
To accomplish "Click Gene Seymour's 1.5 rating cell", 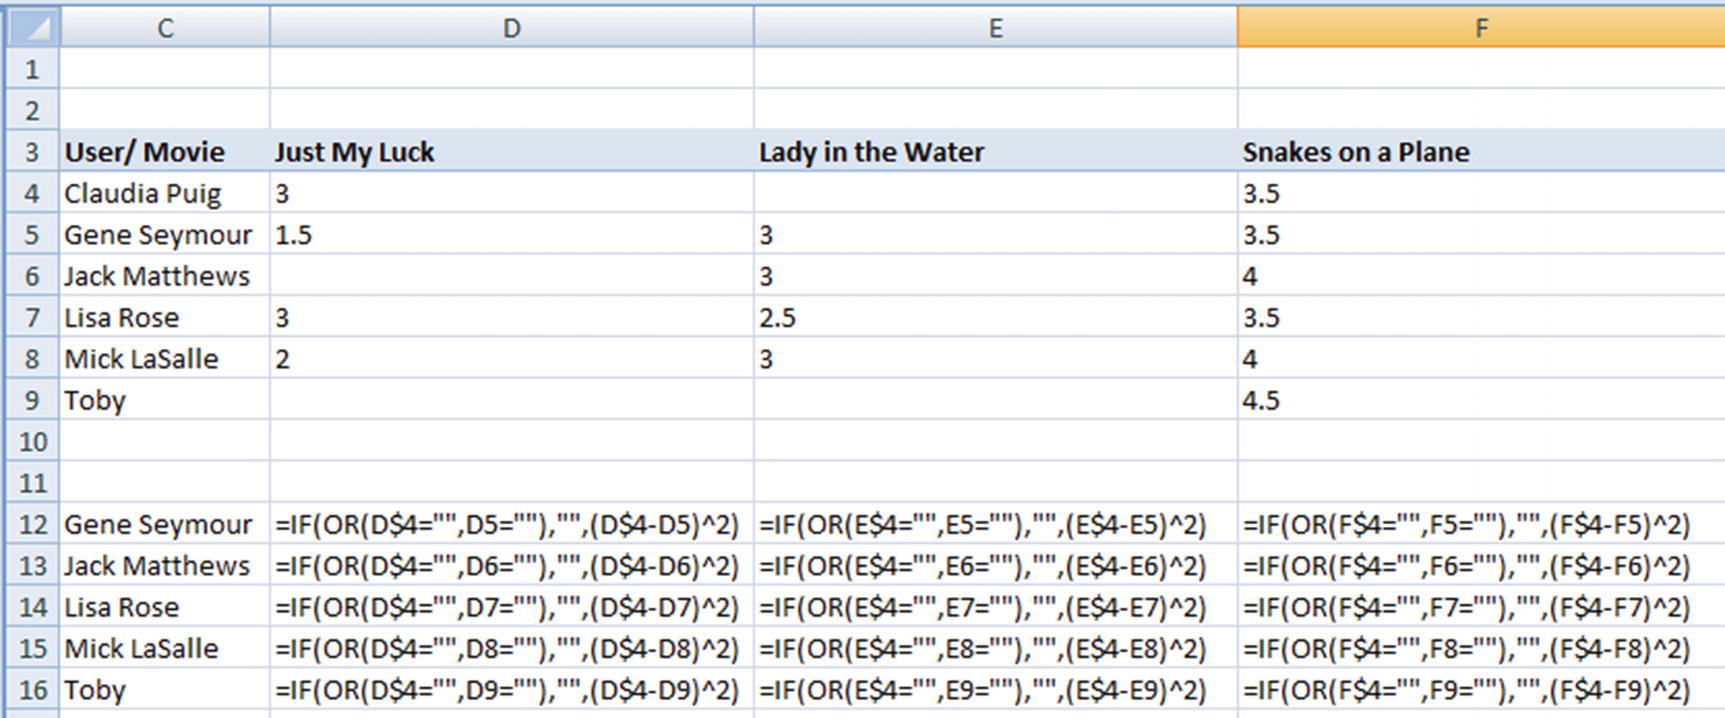I will (294, 235).
